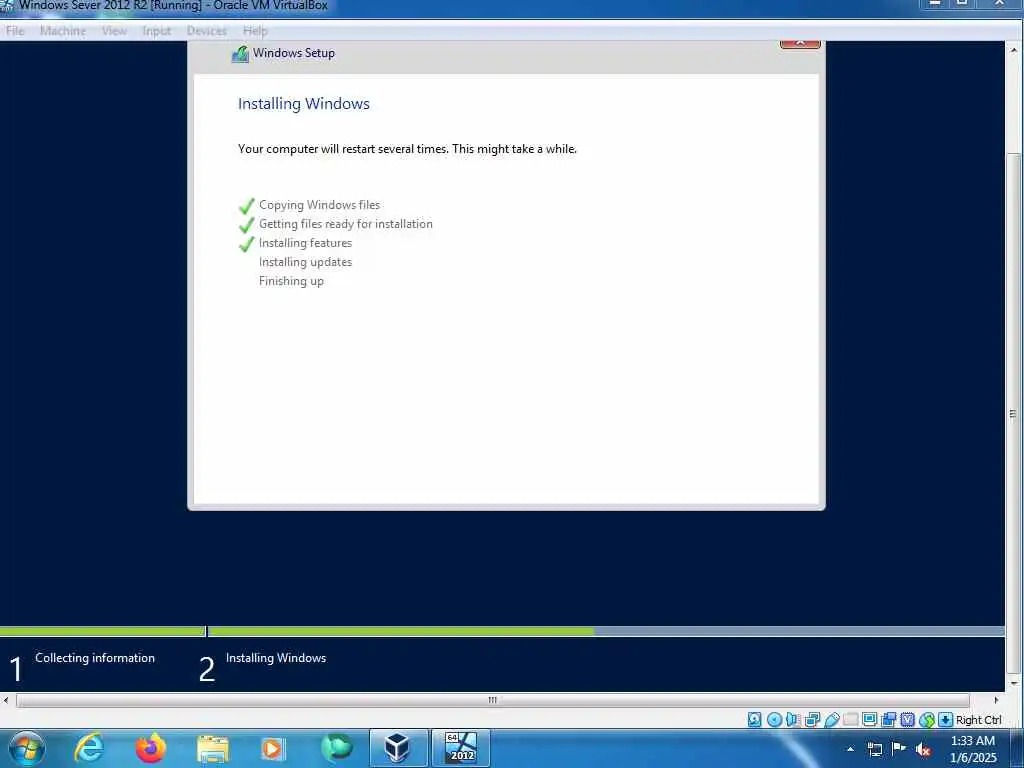Click the optical drive icon in VirtualBox status bar
Image resolution: width=1024 pixels, height=768 pixels.
tap(774, 720)
